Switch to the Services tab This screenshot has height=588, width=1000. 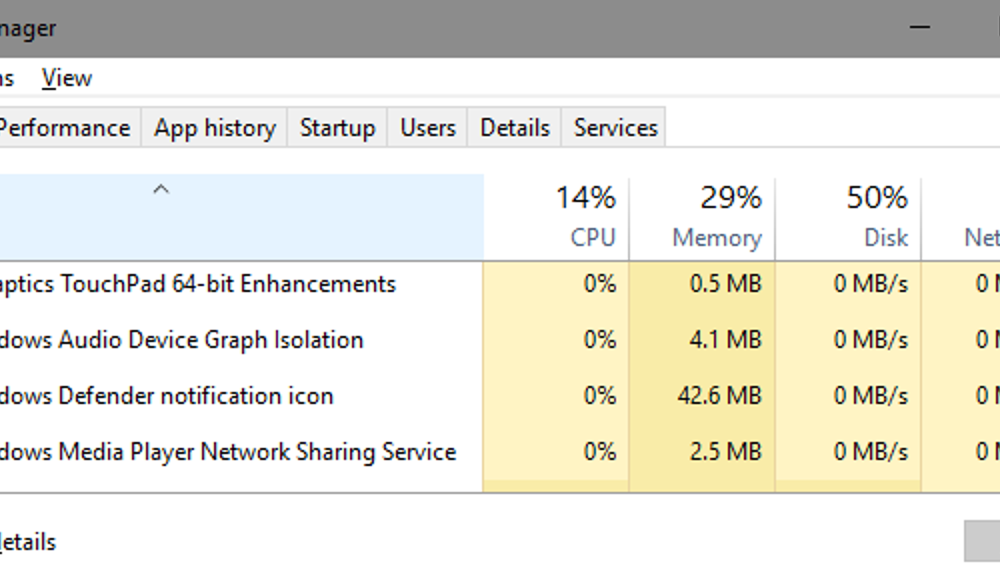[614, 127]
